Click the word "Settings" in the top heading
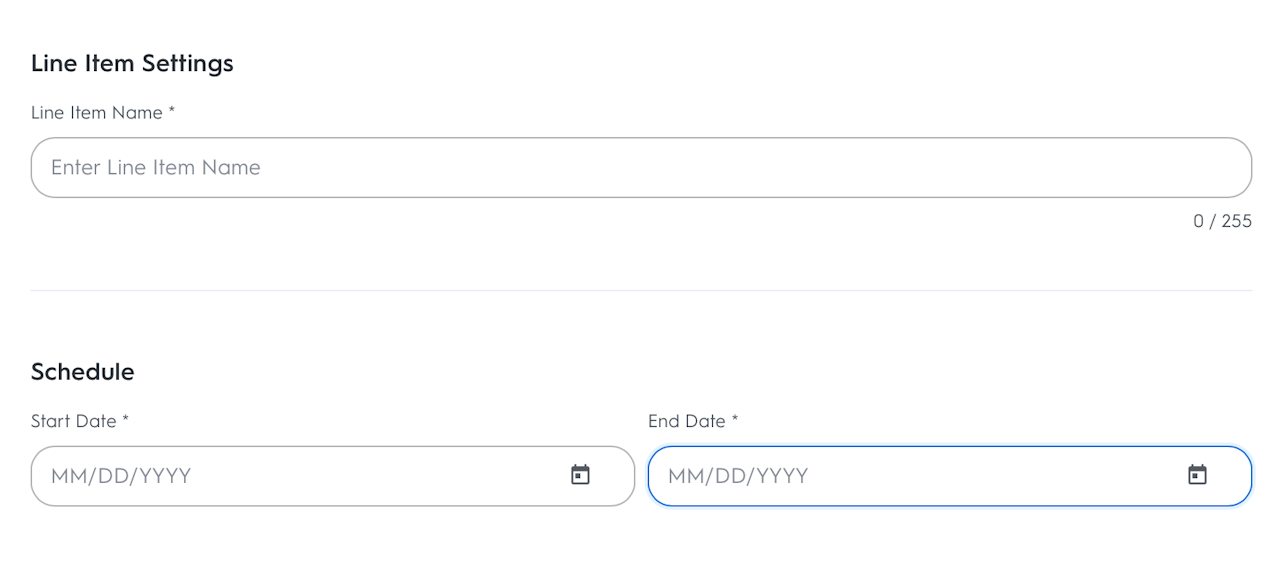This screenshot has height=567, width=1280. pyautogui.click(x=187, y=63)
